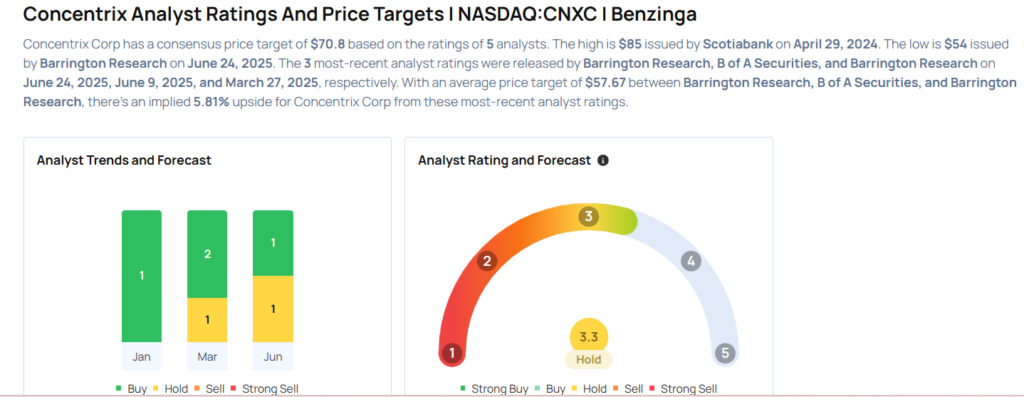Select the Mar label under the bar chart
The image size is (1024, 397).
pos(207,357)
